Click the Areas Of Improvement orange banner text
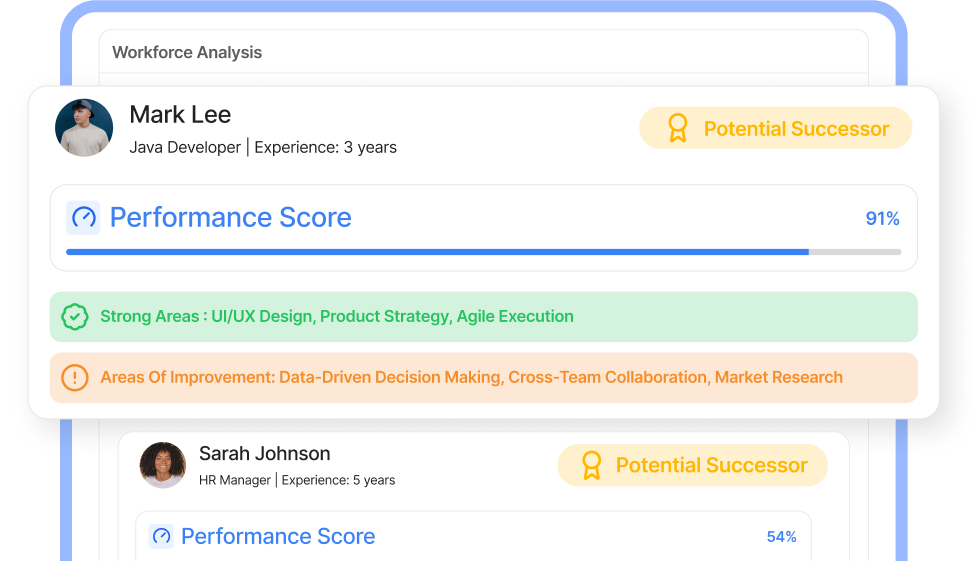This screenshot has width=978, height=561. tap(472, 378)
